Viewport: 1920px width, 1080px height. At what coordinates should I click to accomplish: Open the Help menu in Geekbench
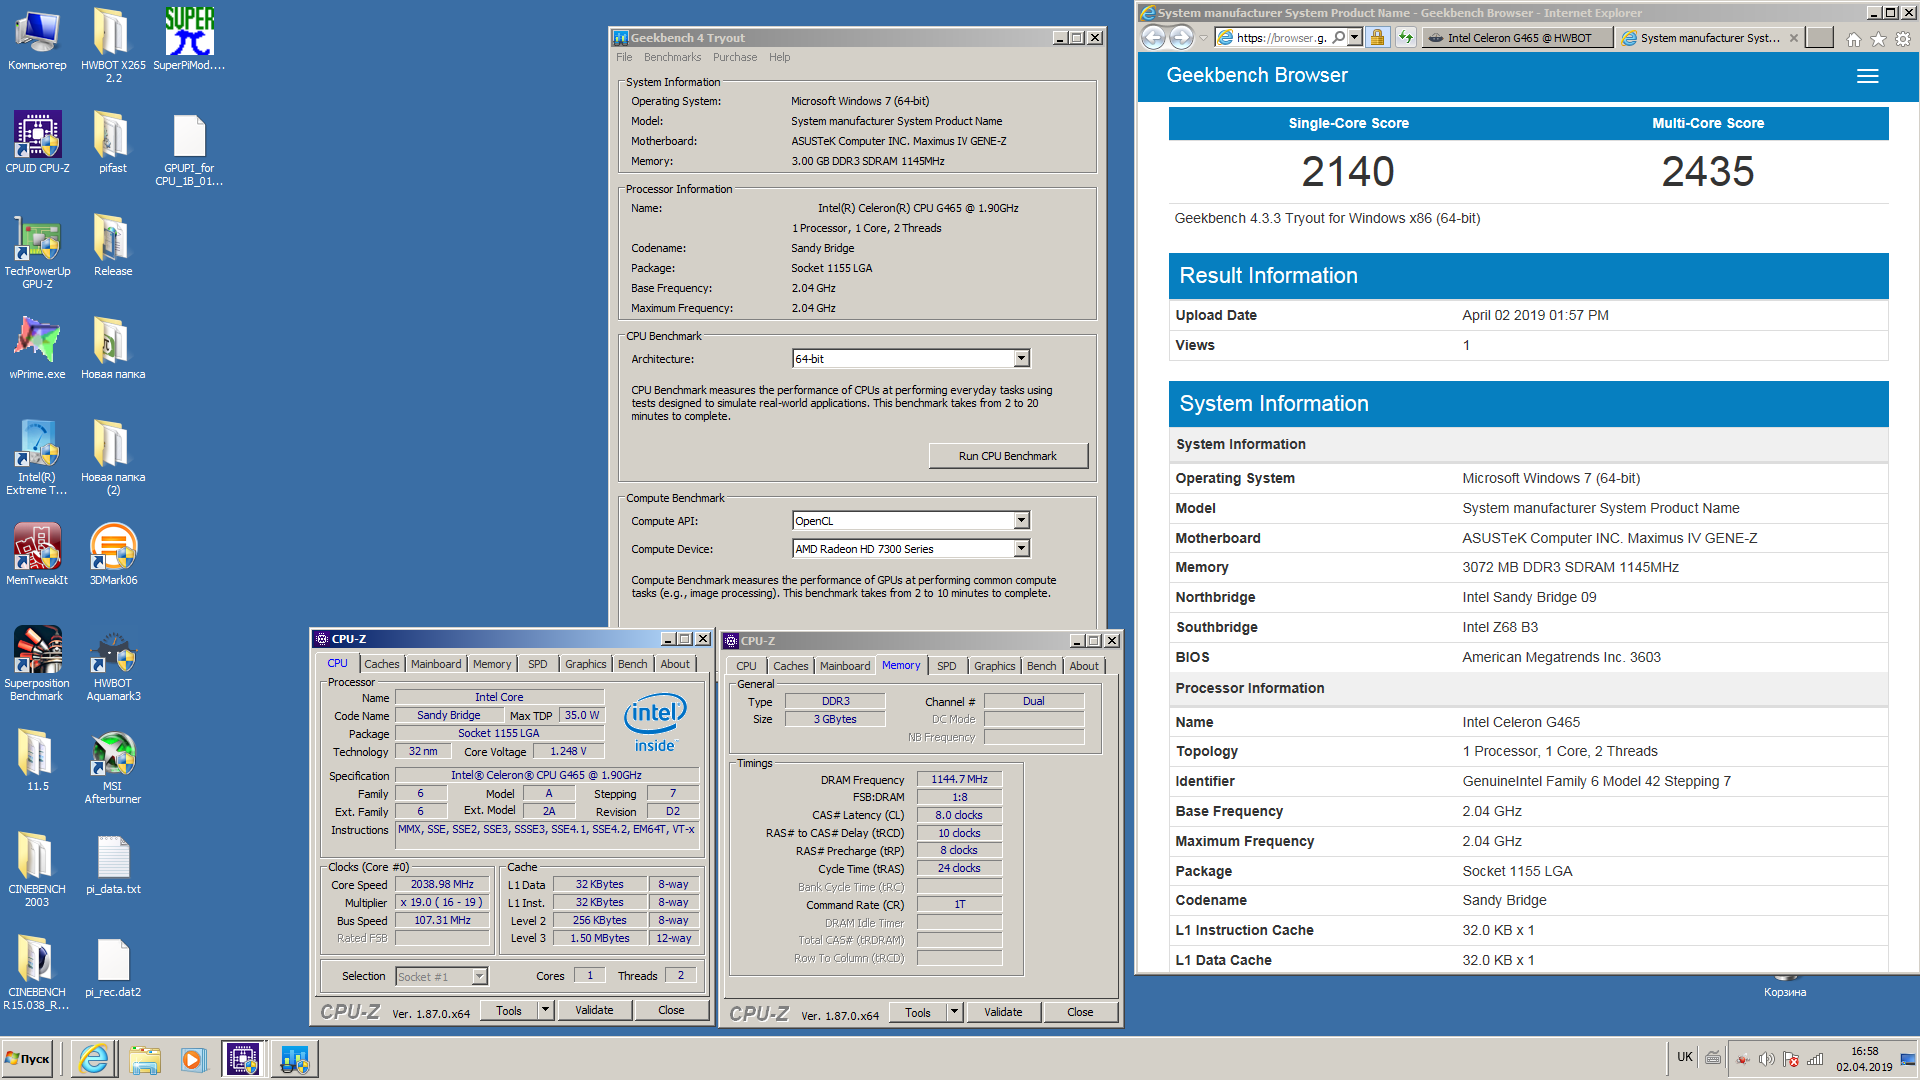coord(779,58)
